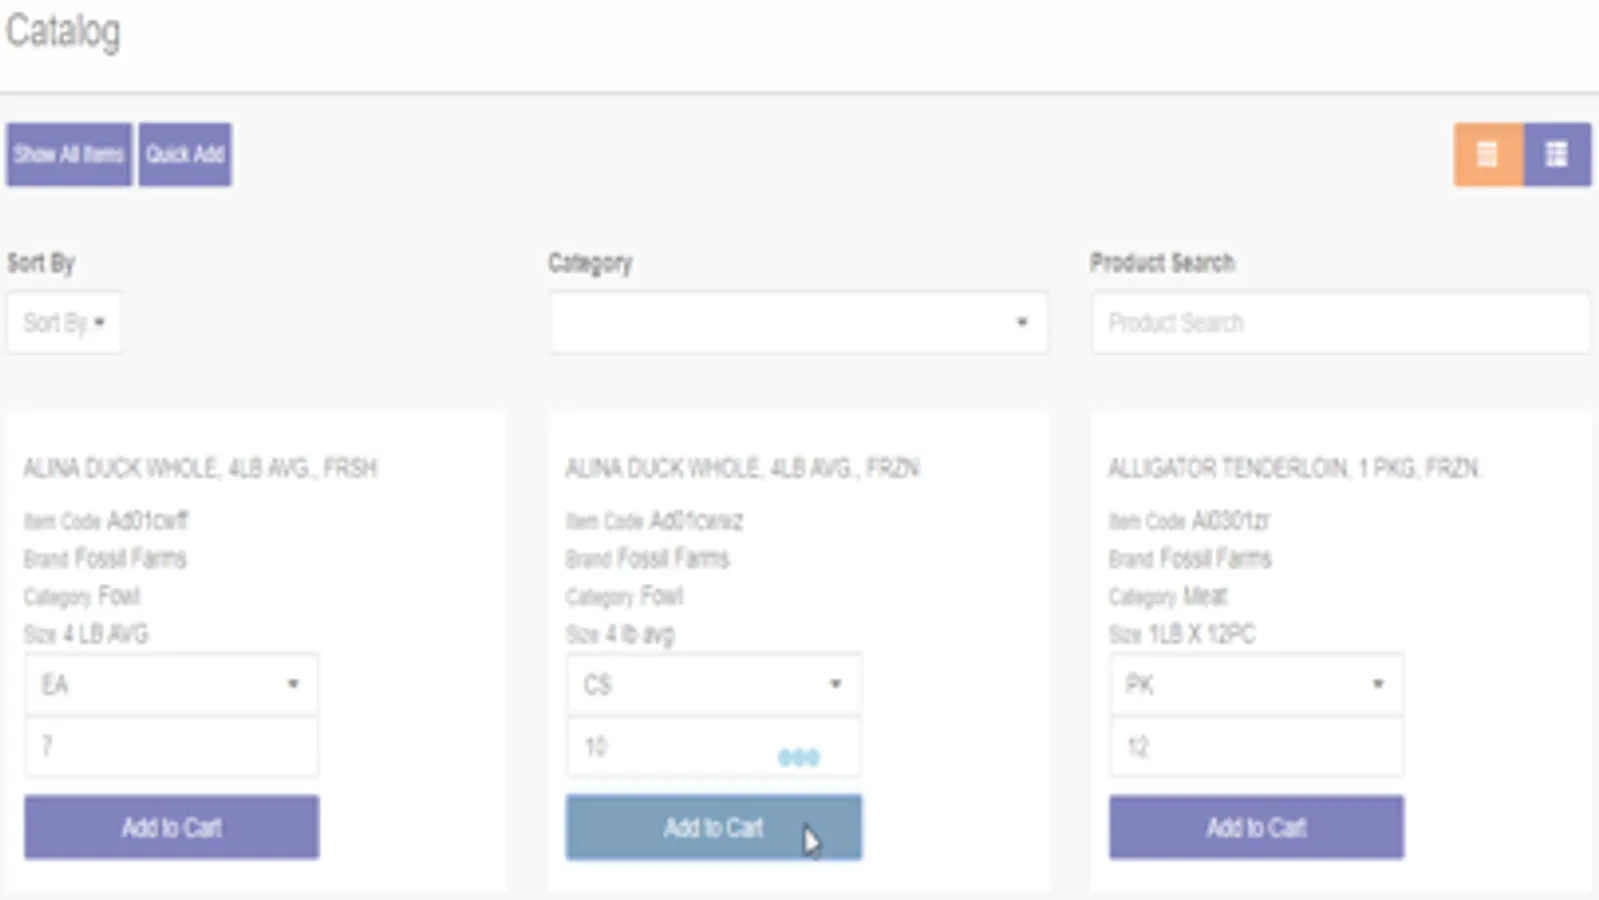Open unit dropdown showing CS
This screenshot has height=900, width=1599.
coord(714,685)
